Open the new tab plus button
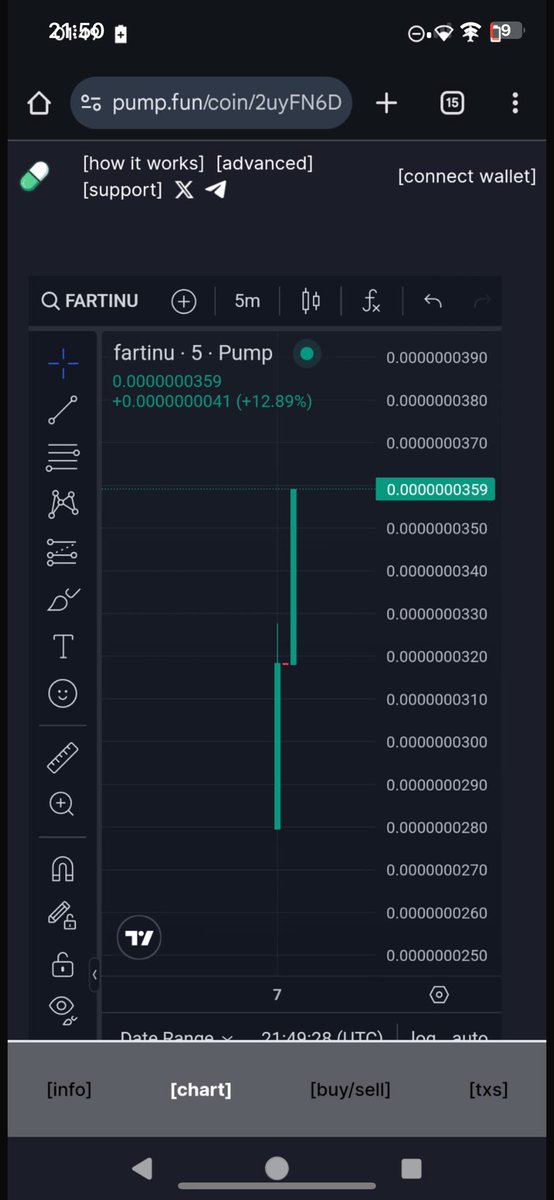This screenshot has height=1200, width=554. click(386, 103)
